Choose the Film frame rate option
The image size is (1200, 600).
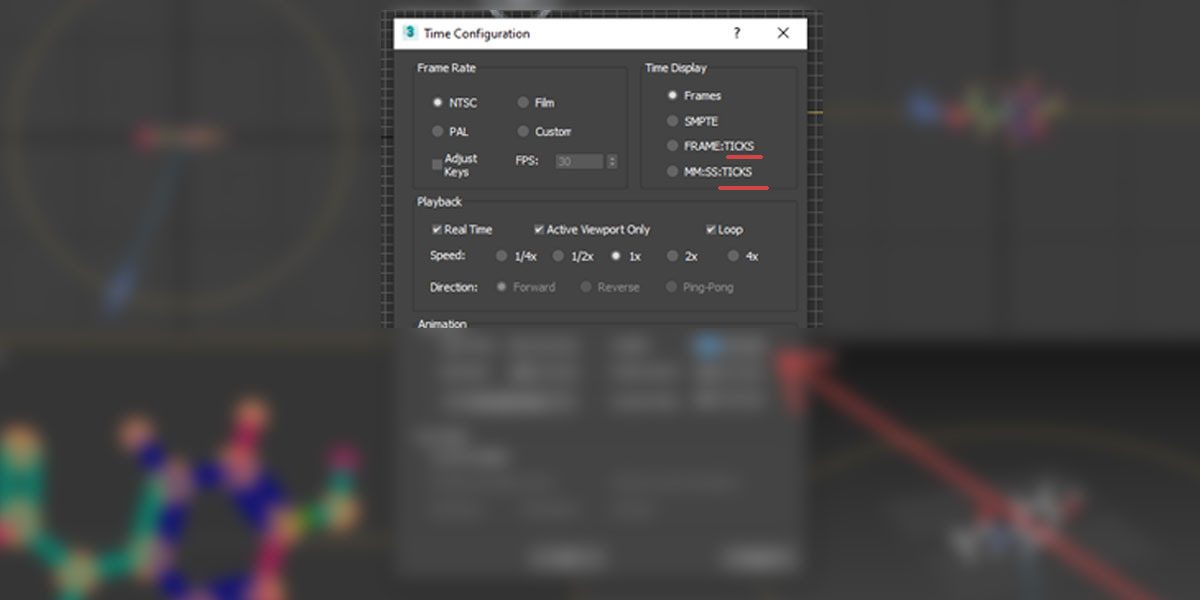click(x=523, y=102)
